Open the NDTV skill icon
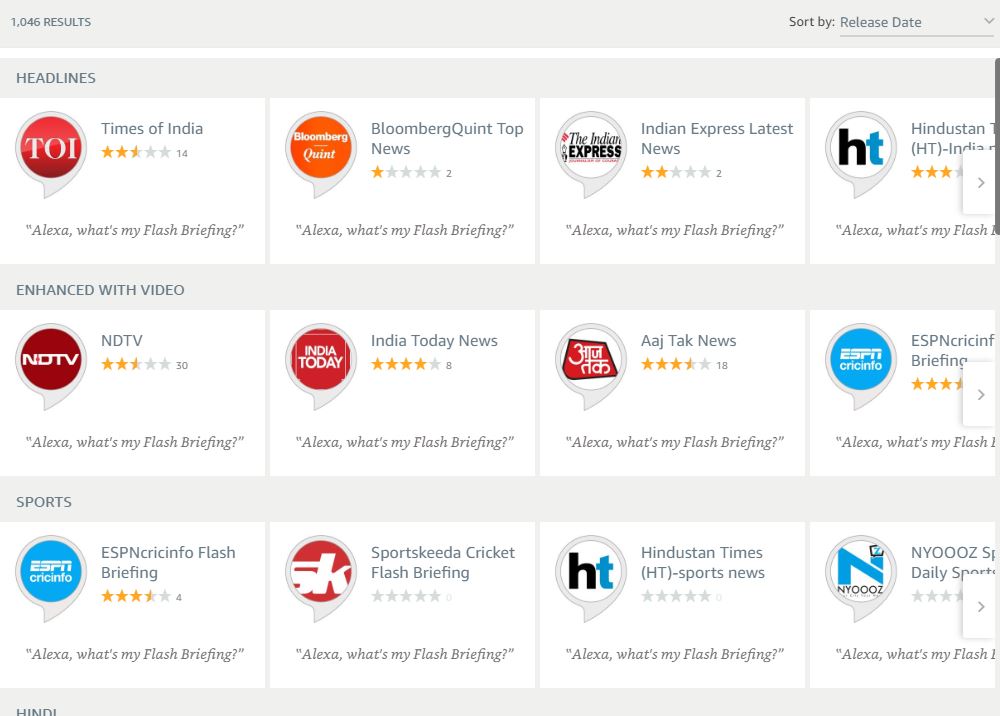 click(51, 366)
